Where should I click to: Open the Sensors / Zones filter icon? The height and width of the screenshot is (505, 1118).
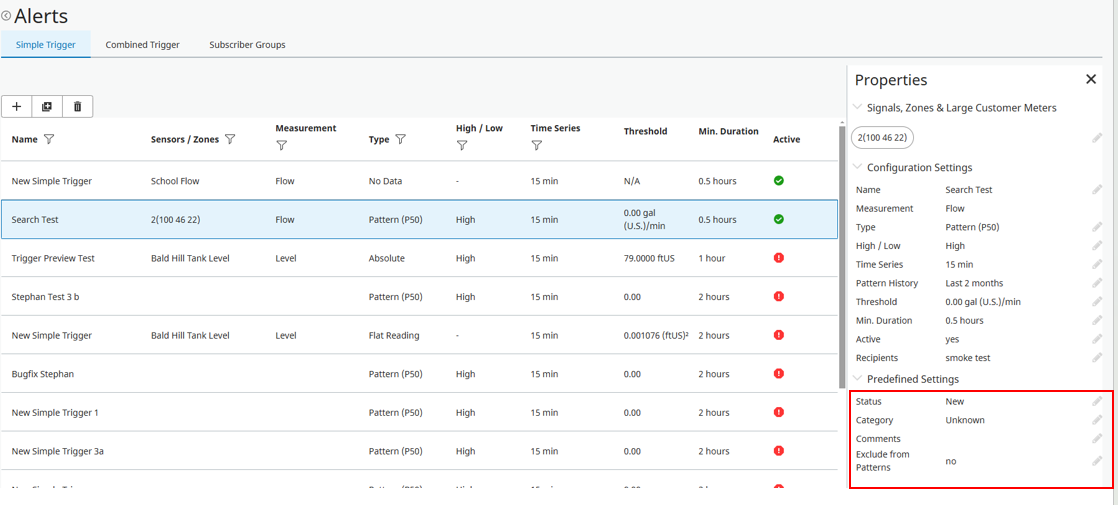(x=230, y=140)
